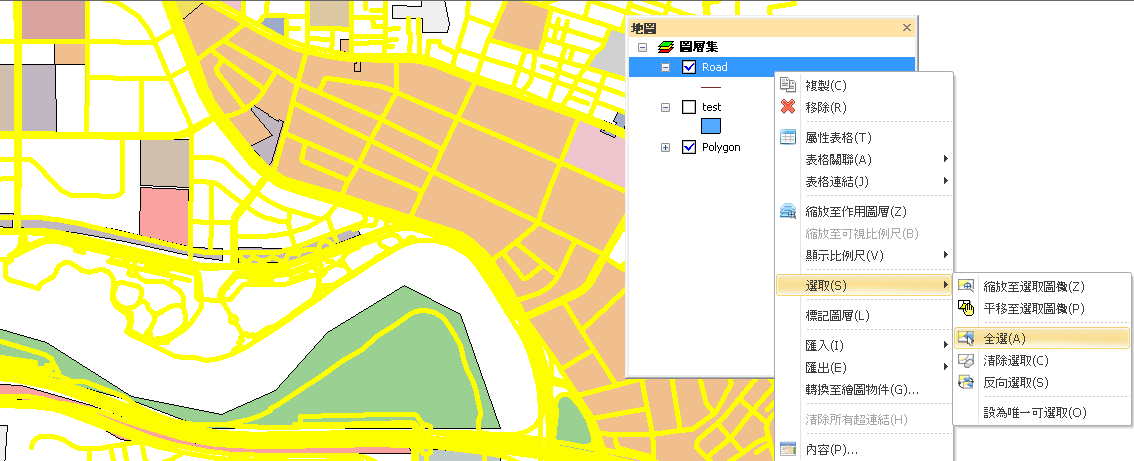
Task: Choose 設為唯一可選取(O) in submenu
Action: (x=1041, y=413)
